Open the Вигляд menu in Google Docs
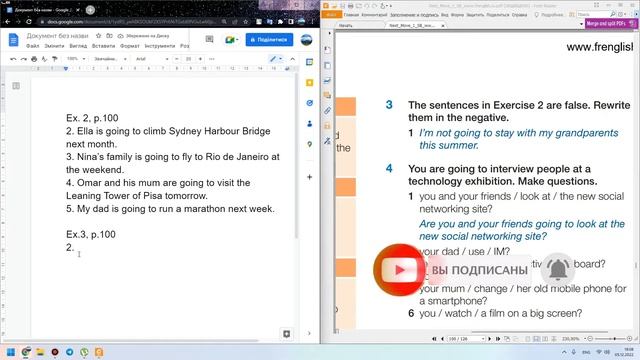 78,46
